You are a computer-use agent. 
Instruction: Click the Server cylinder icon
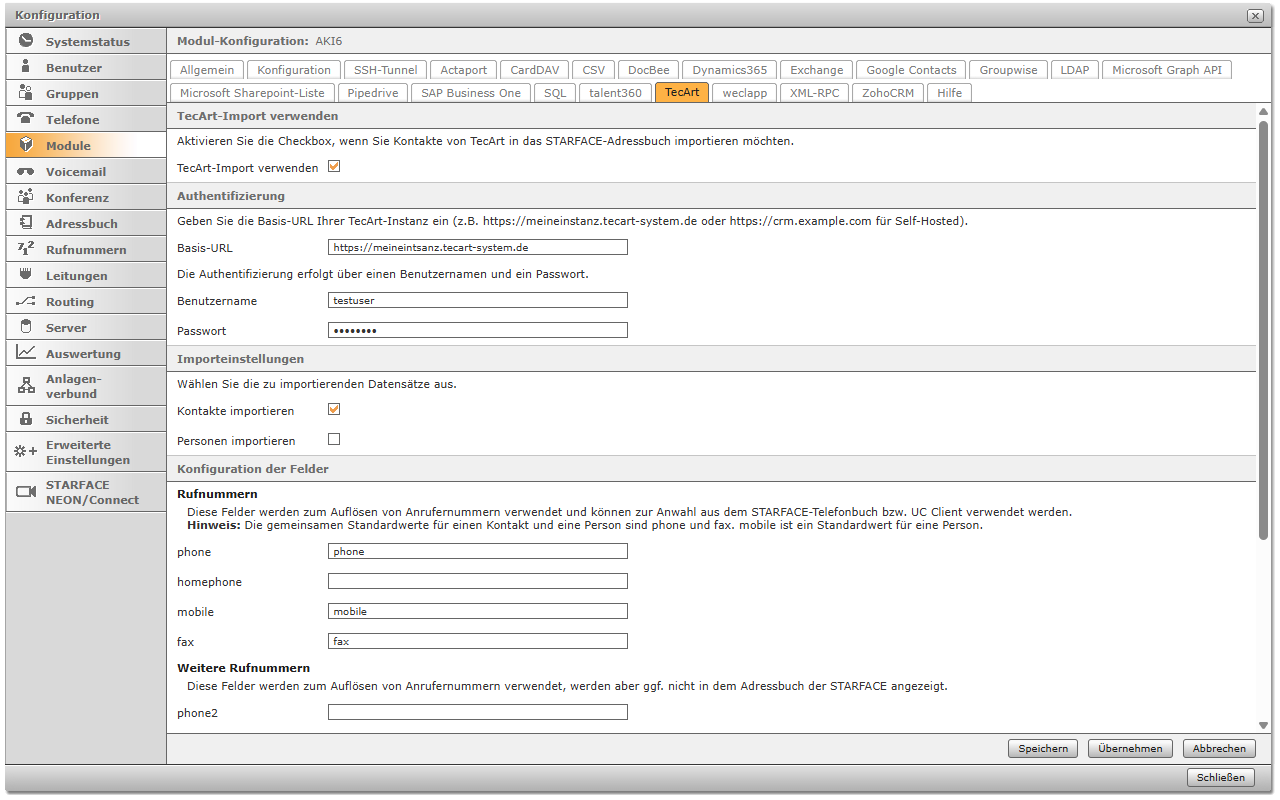[x=26, y=327]
